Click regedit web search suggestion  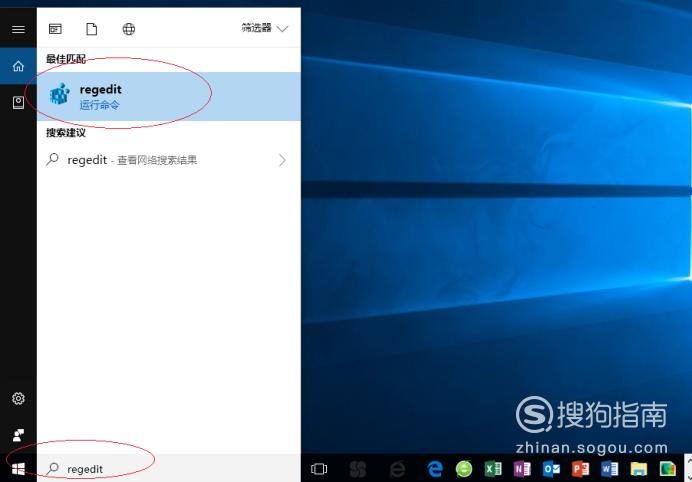(169, 160)
